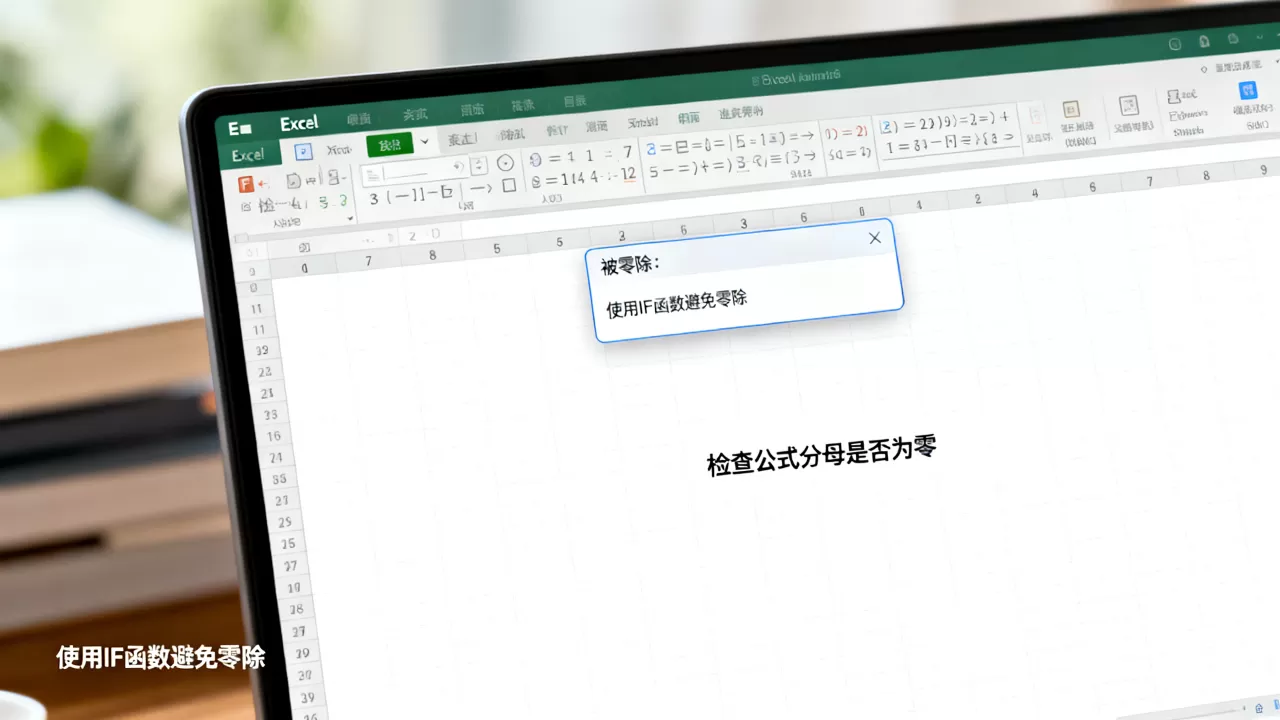
Task: Click the framed picture icon in the right ribbon
Action: pyautogui.click(x=1129, y=105)
